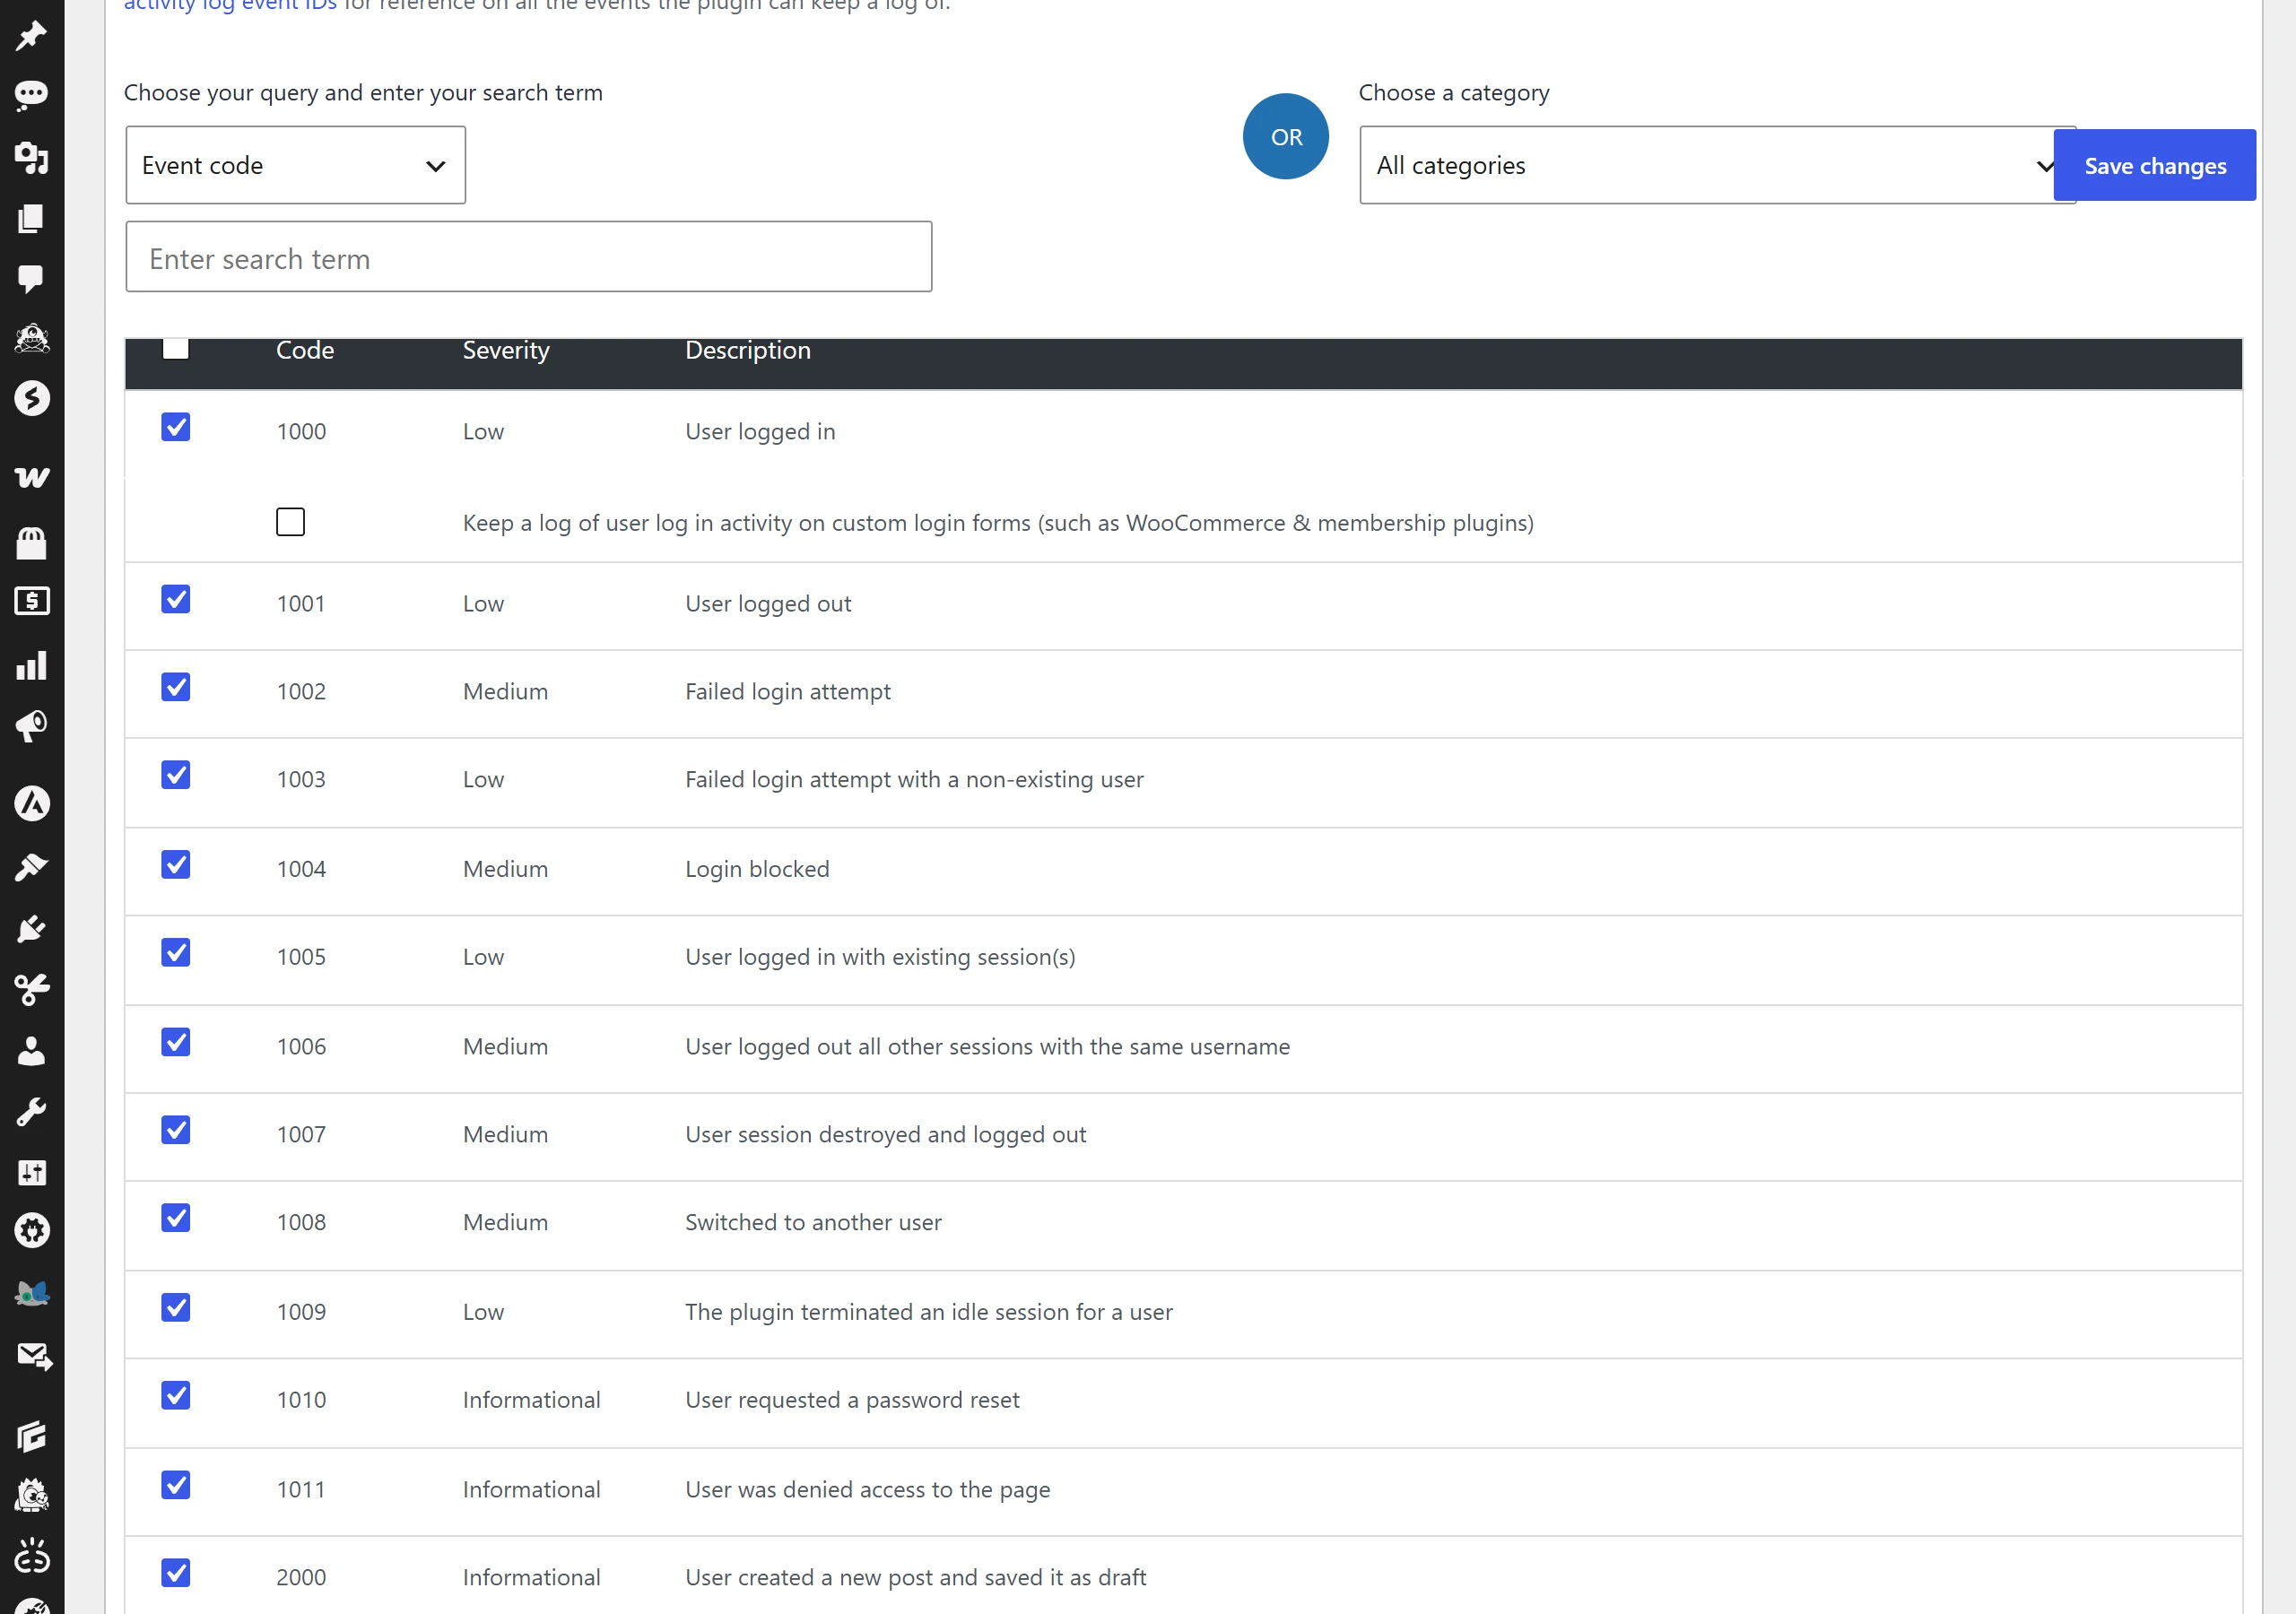Click the Description column header
This screenshot has width=2296, height=1614.
point(748,350)
